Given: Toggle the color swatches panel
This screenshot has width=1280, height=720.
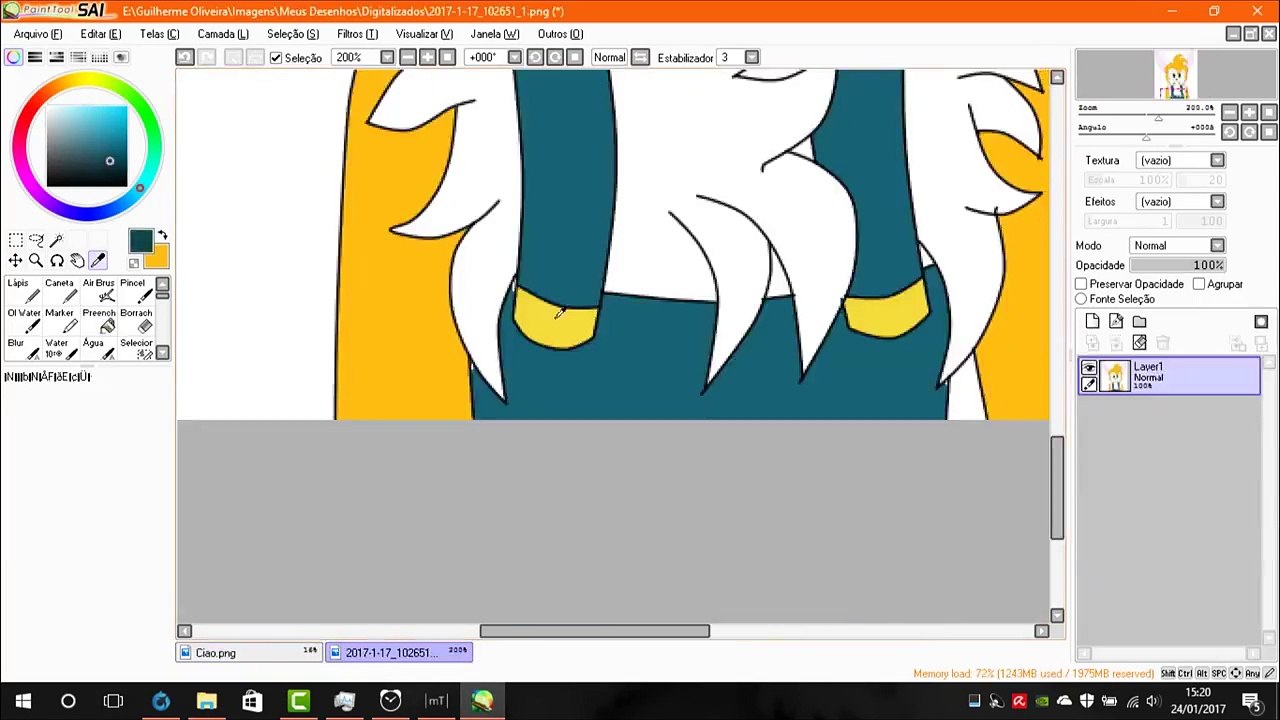Looking at the screenshot, I should click(x=100, y=57).
